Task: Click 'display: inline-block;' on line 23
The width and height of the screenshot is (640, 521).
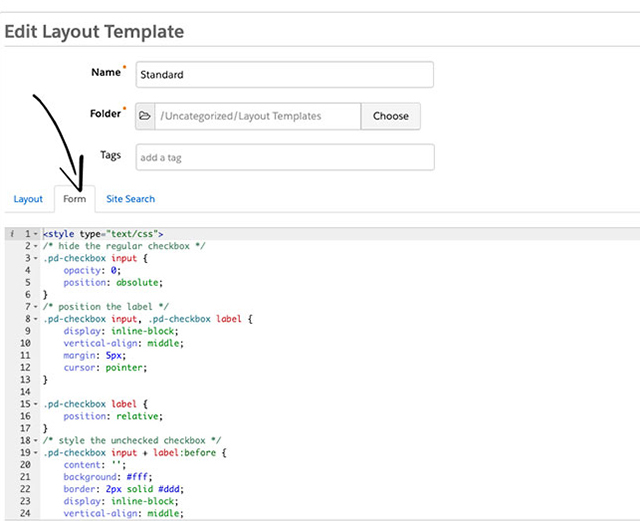Action: coord(121,501)
